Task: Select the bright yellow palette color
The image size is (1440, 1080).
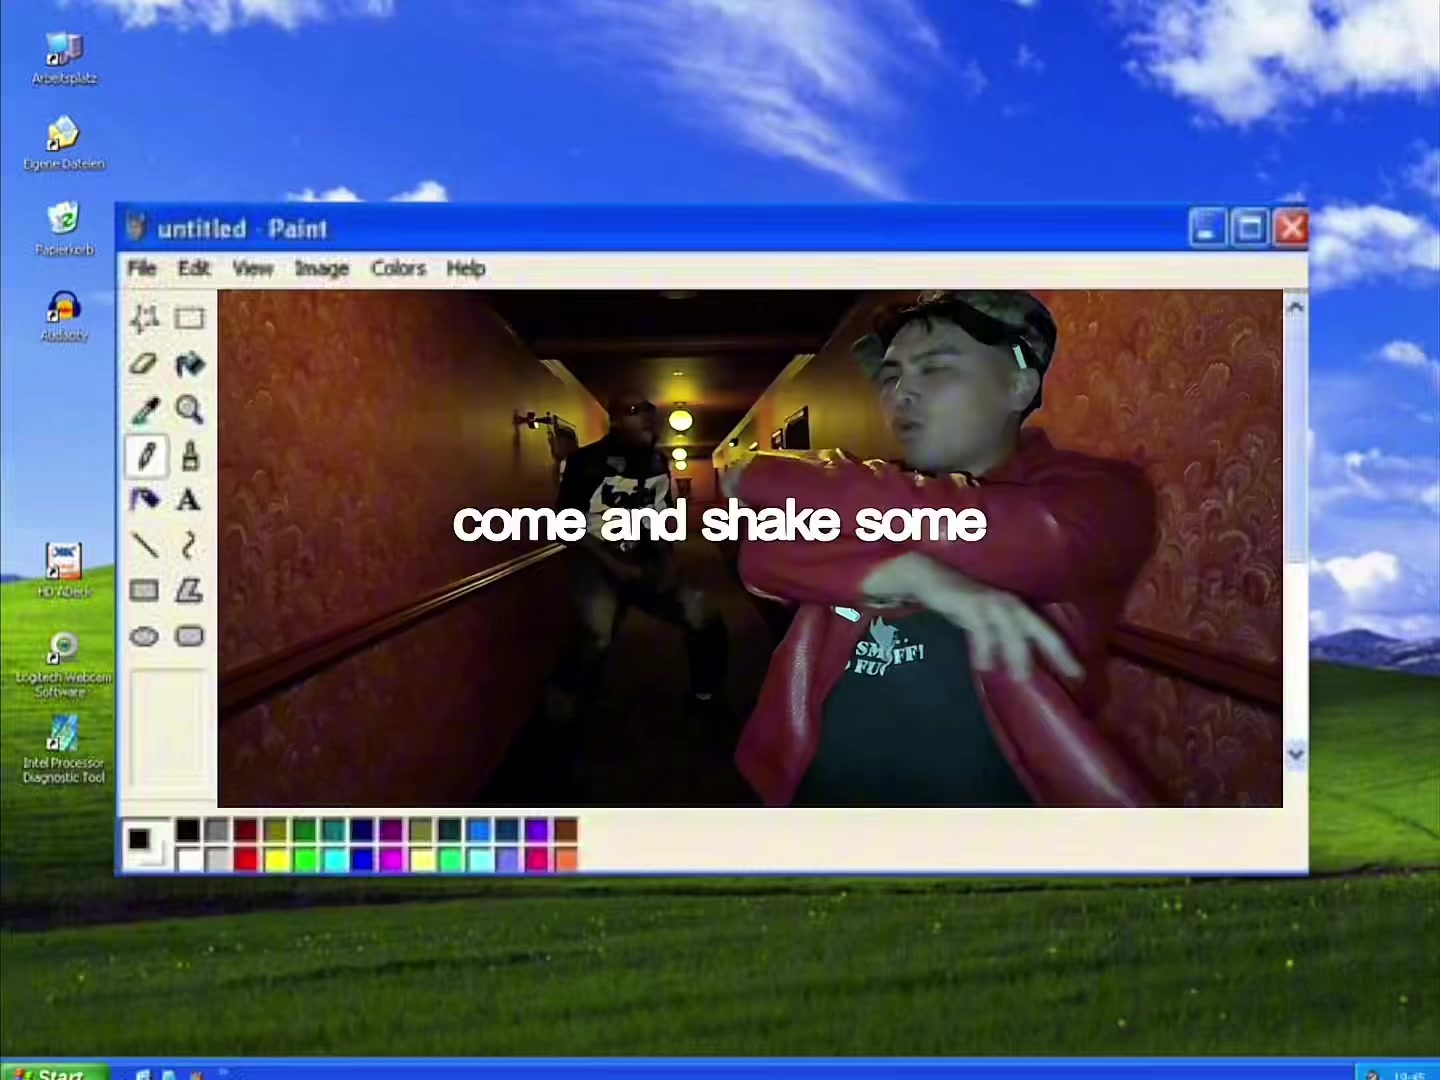Action: (x=275, y=859)
